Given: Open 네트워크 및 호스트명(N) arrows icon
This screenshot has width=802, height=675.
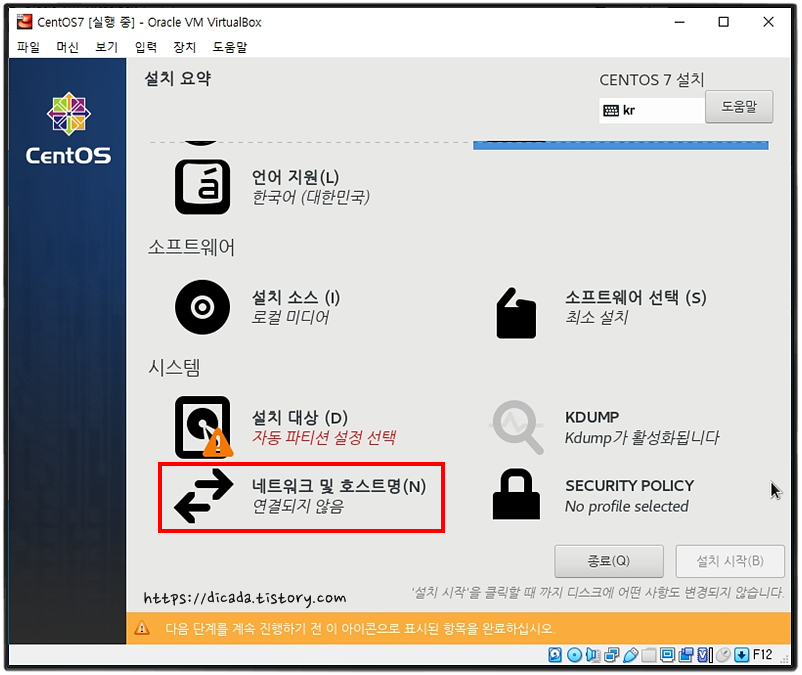Looking at the screenshot, I should click(x=204, y=496).
